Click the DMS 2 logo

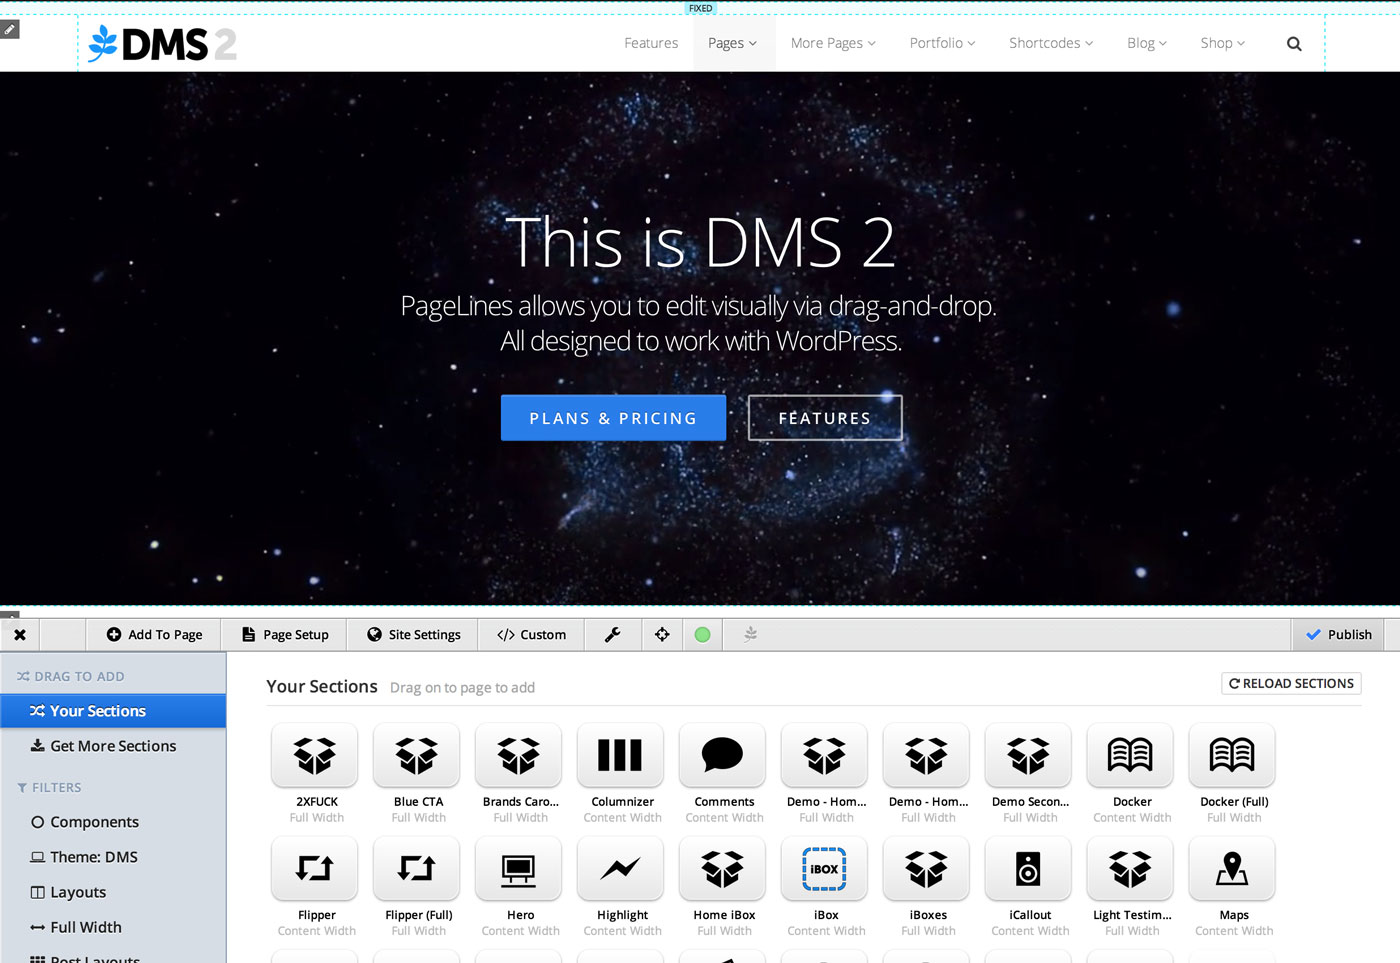(x=163, y=44)
